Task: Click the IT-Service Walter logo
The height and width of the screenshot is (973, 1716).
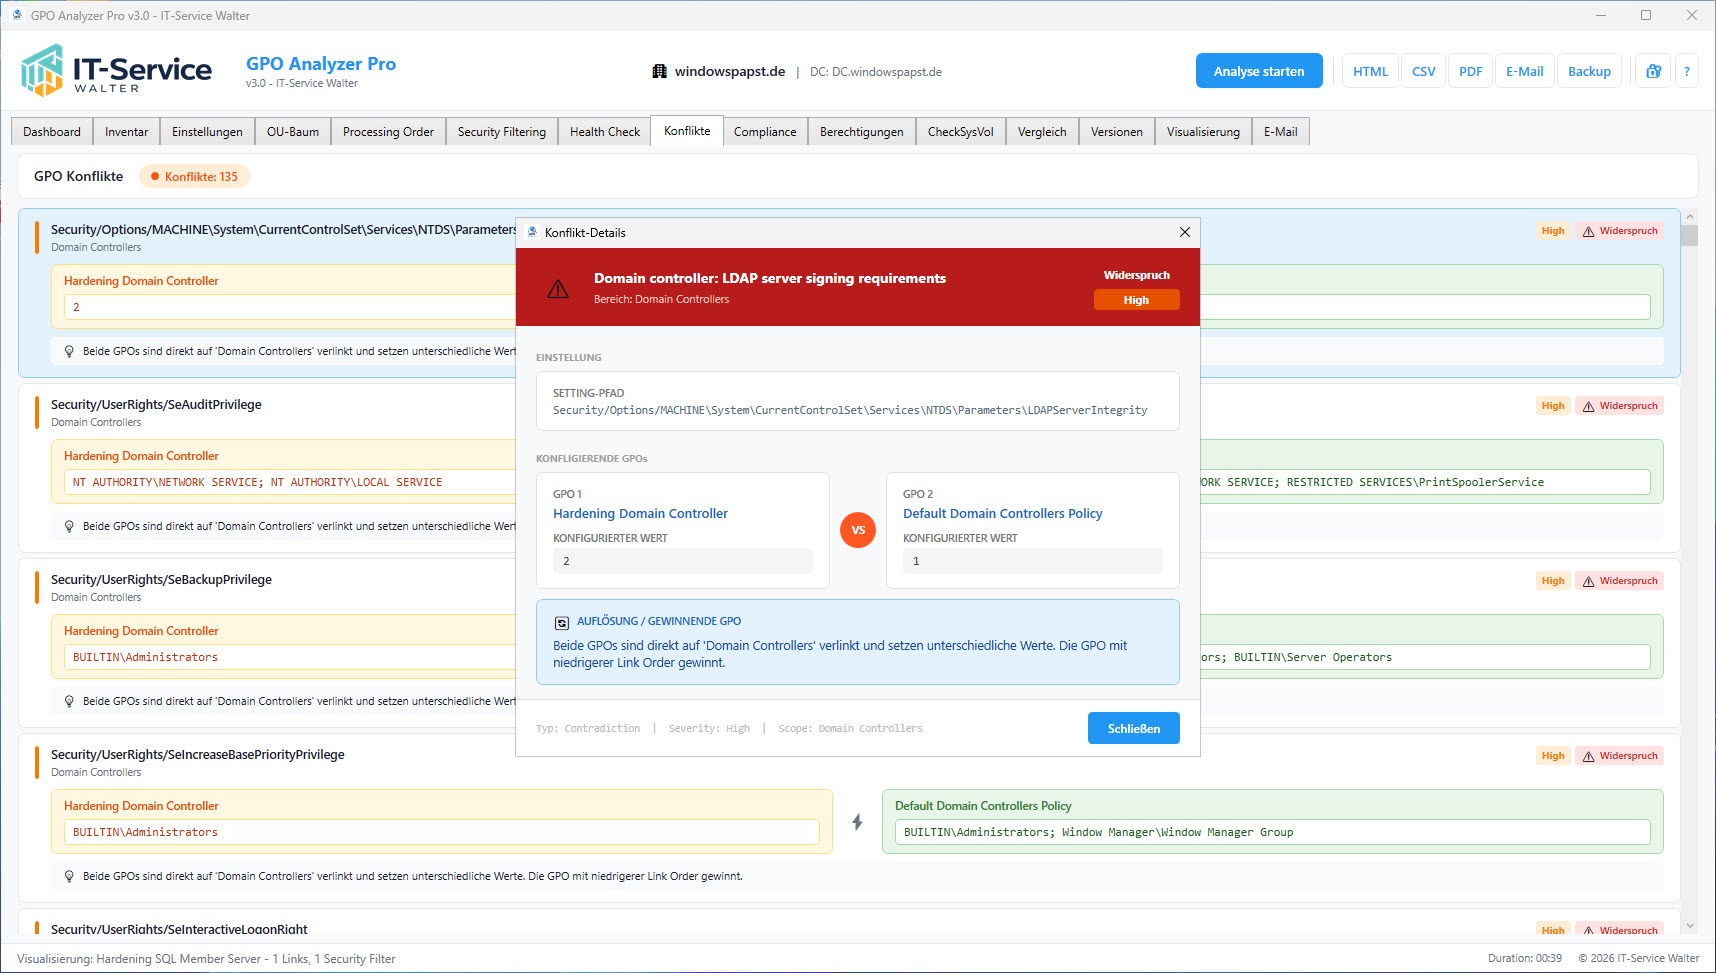Action: pos(116,70)
